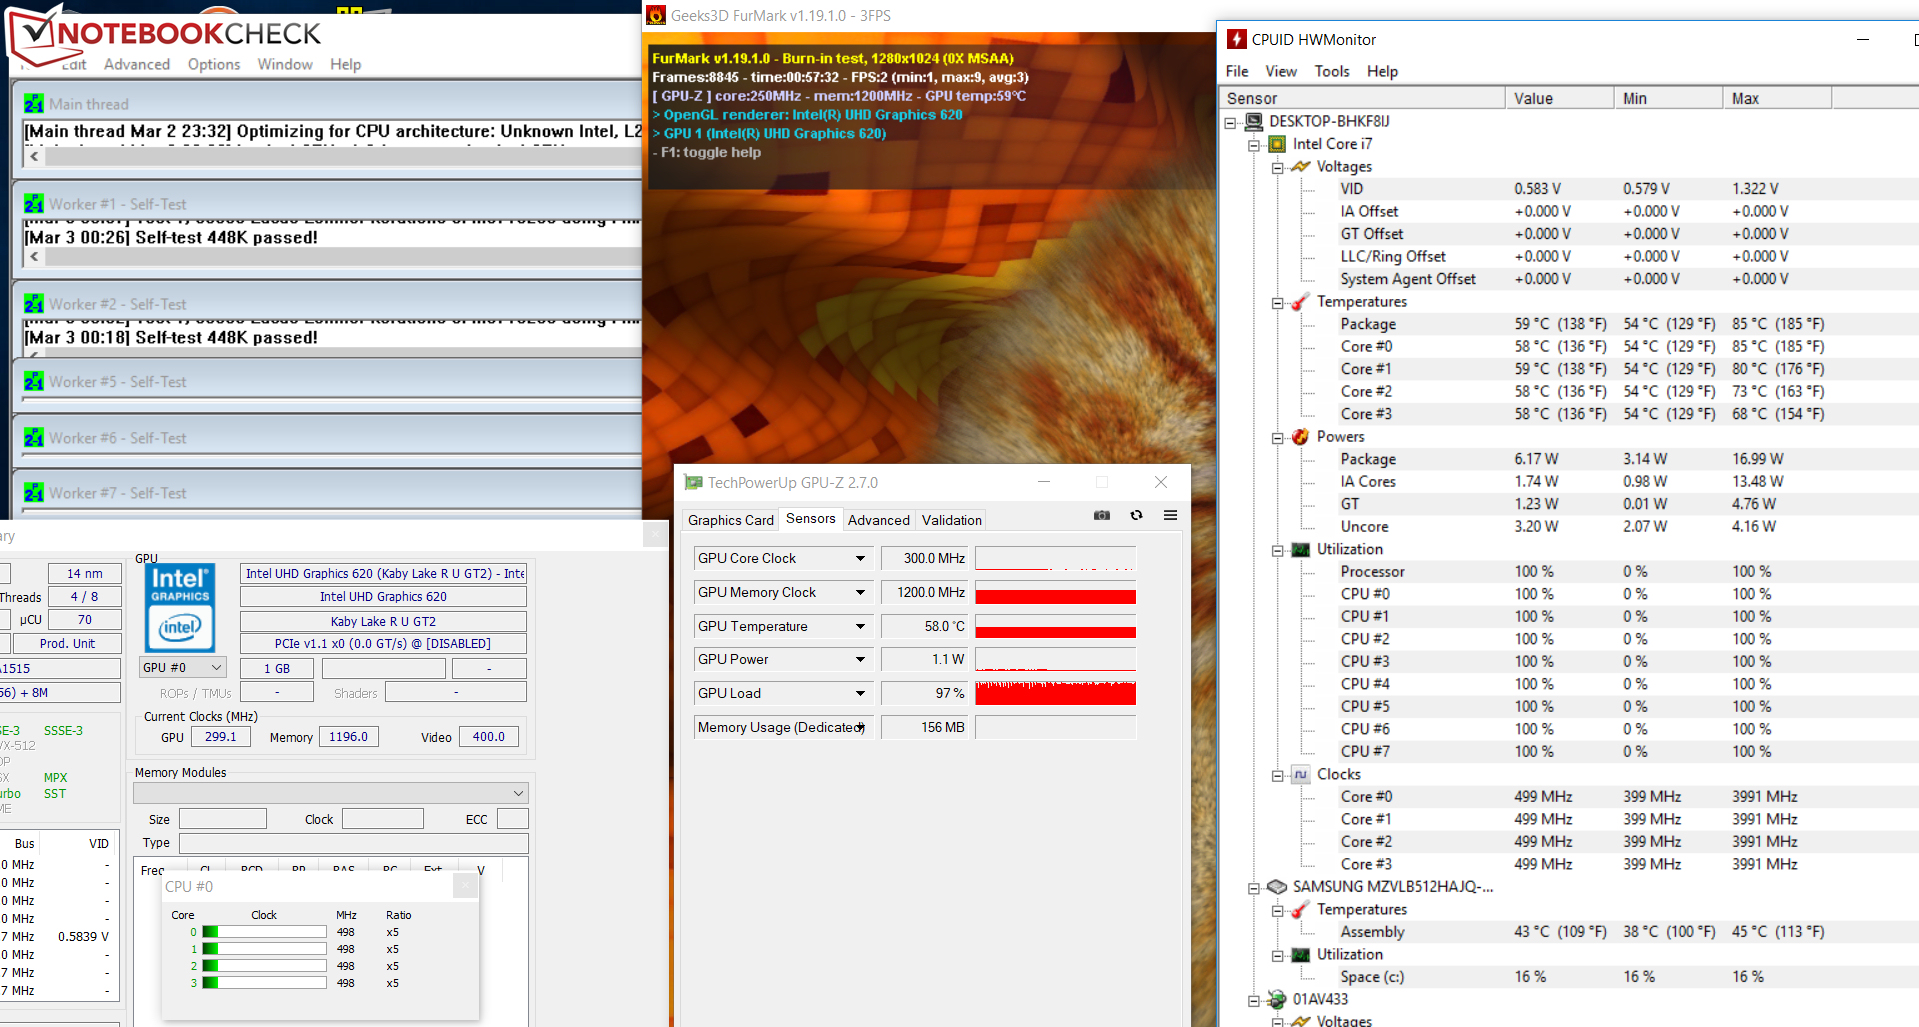The height and width of the screenshot is (1027, 1919).
Task: Click the Core 0 clock bar in CPU #0 panel
Action: pos(264,932)
